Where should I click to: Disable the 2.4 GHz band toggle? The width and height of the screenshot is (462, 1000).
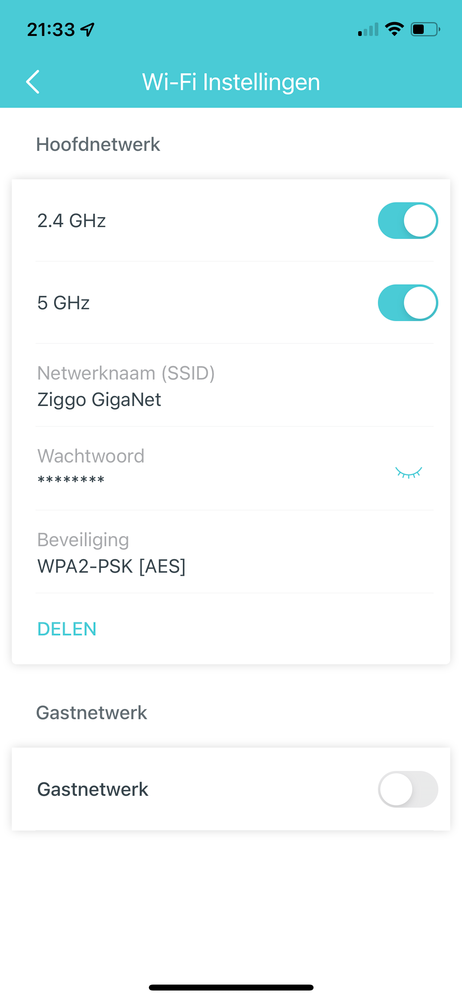pyautogui.click(x=408, y=221)
